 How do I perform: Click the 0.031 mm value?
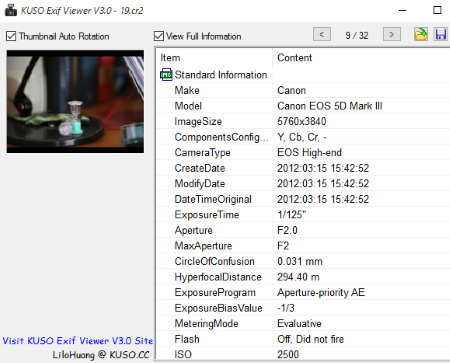300,261
